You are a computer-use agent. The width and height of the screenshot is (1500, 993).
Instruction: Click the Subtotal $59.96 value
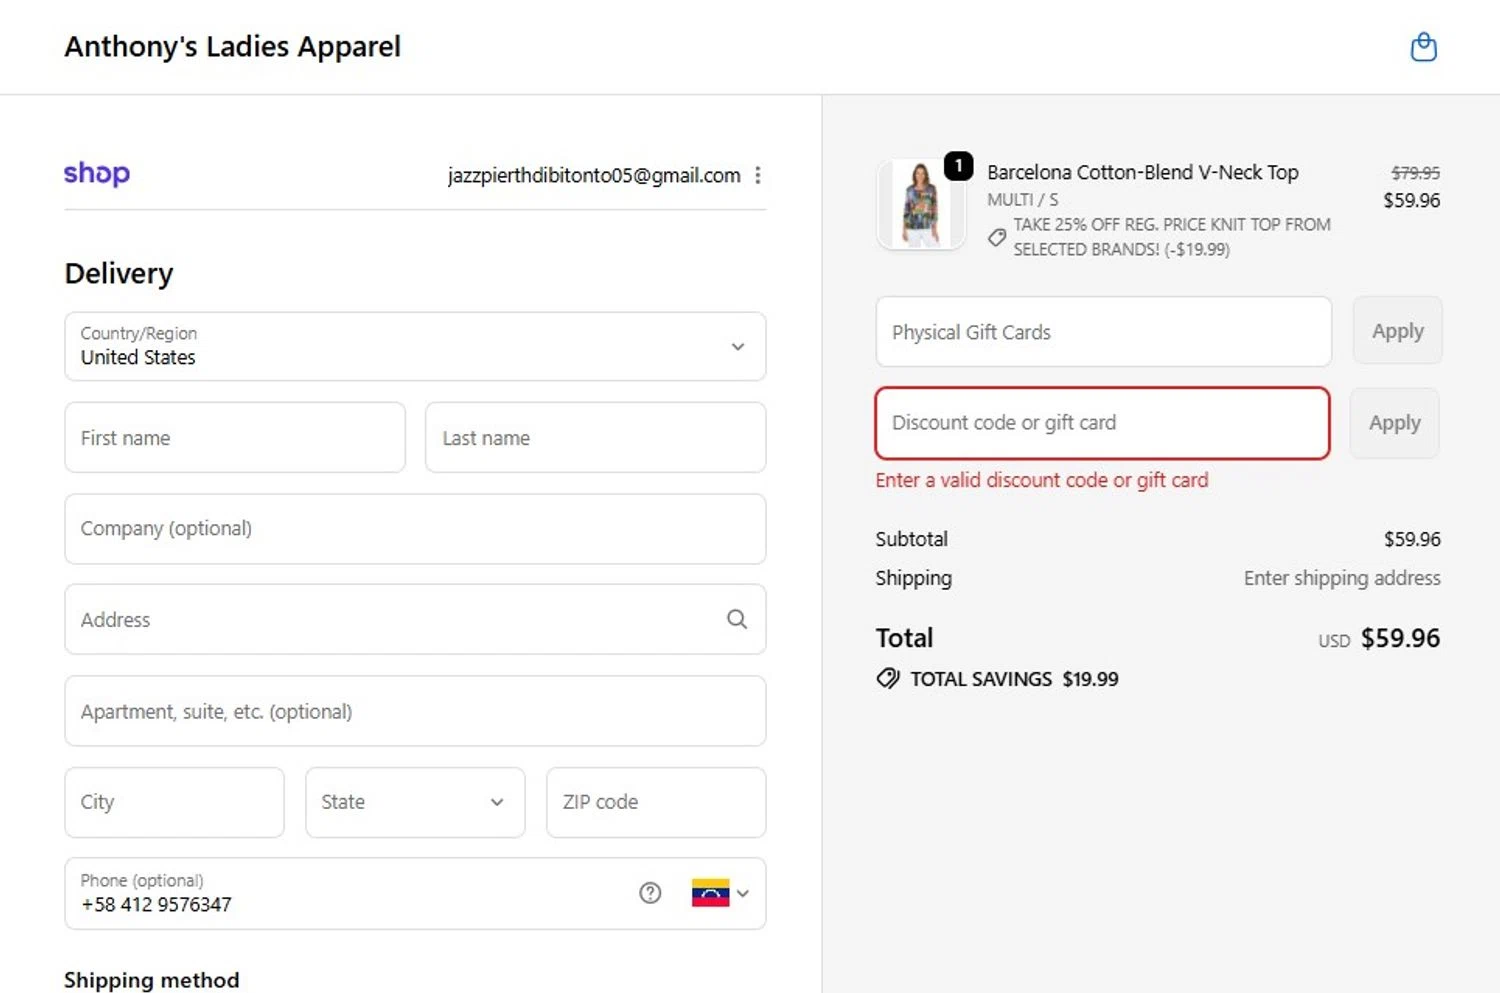[1412, 539]
